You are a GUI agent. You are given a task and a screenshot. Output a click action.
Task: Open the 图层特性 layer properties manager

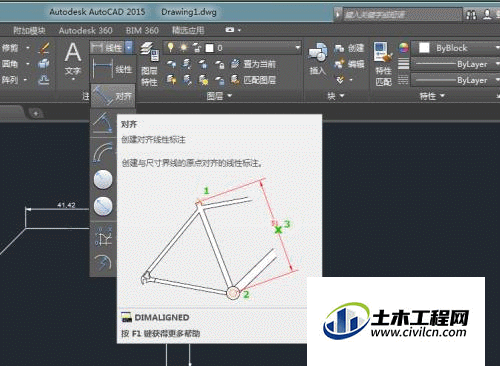pos(149,64)
